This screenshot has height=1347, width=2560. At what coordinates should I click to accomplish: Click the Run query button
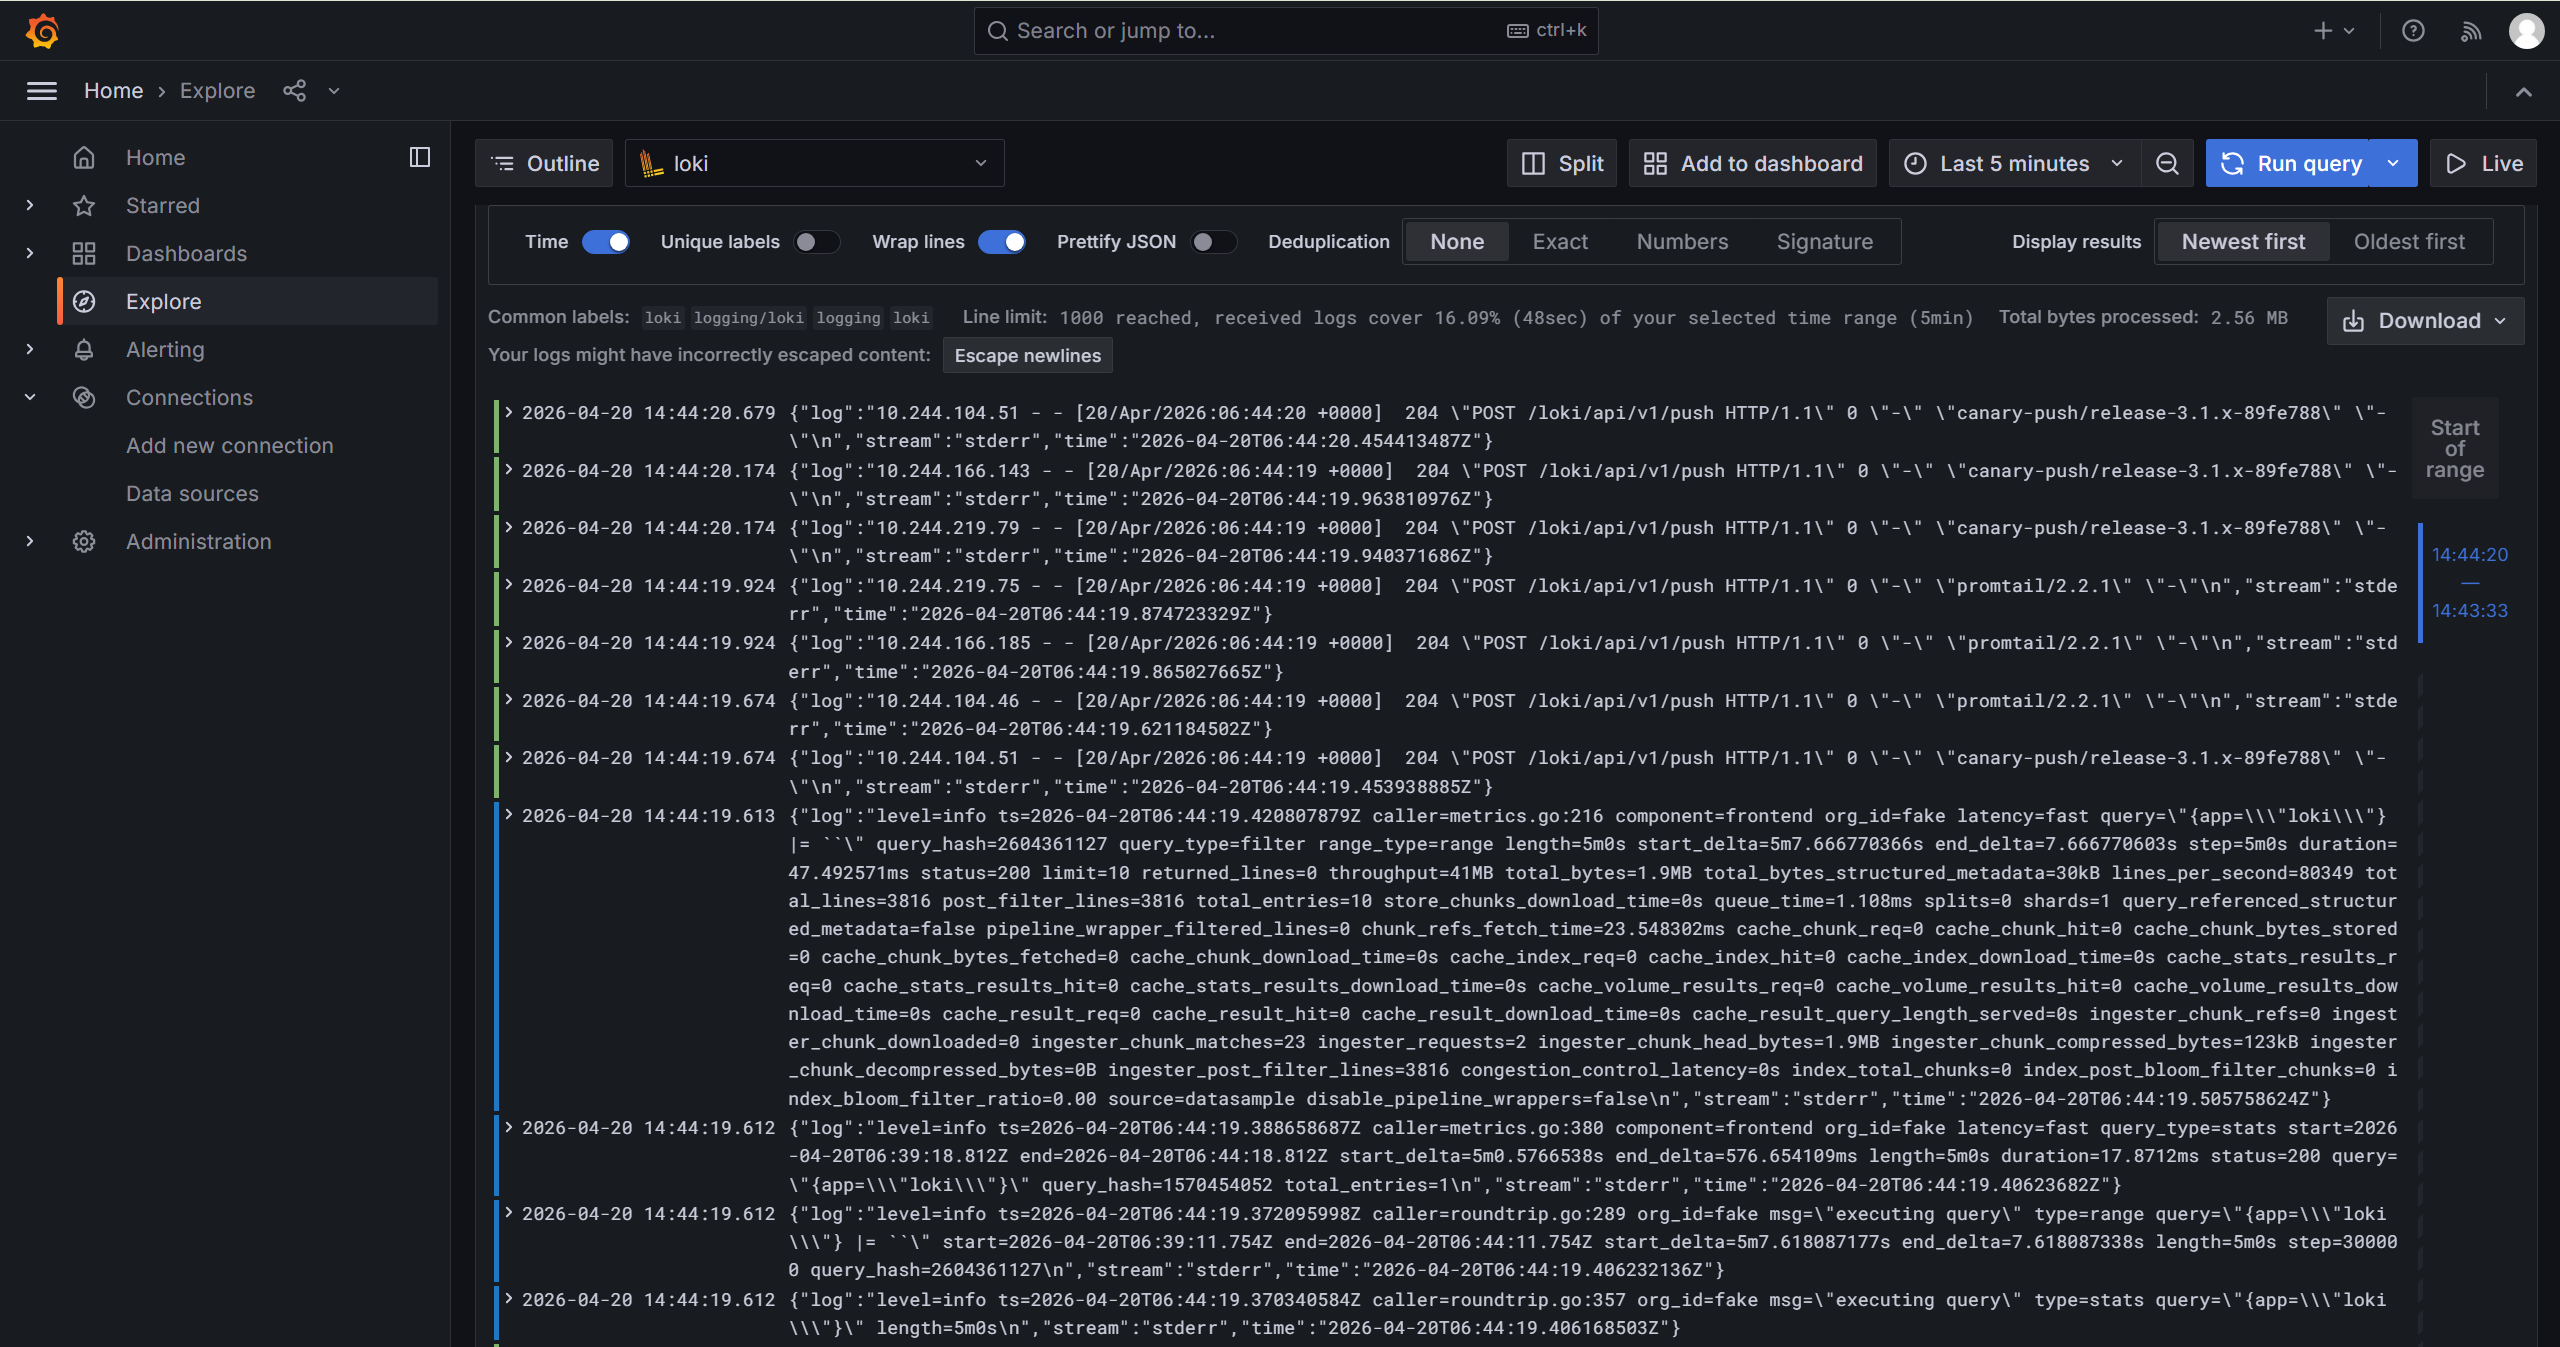(2289, 163)
